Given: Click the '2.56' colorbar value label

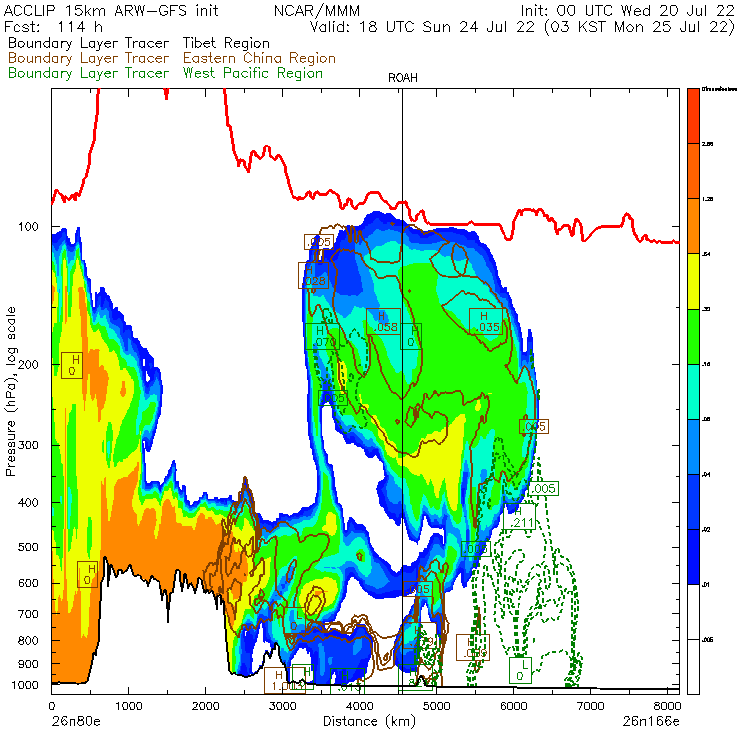Looking at the screenshot, I should click(x=707, y=144).
